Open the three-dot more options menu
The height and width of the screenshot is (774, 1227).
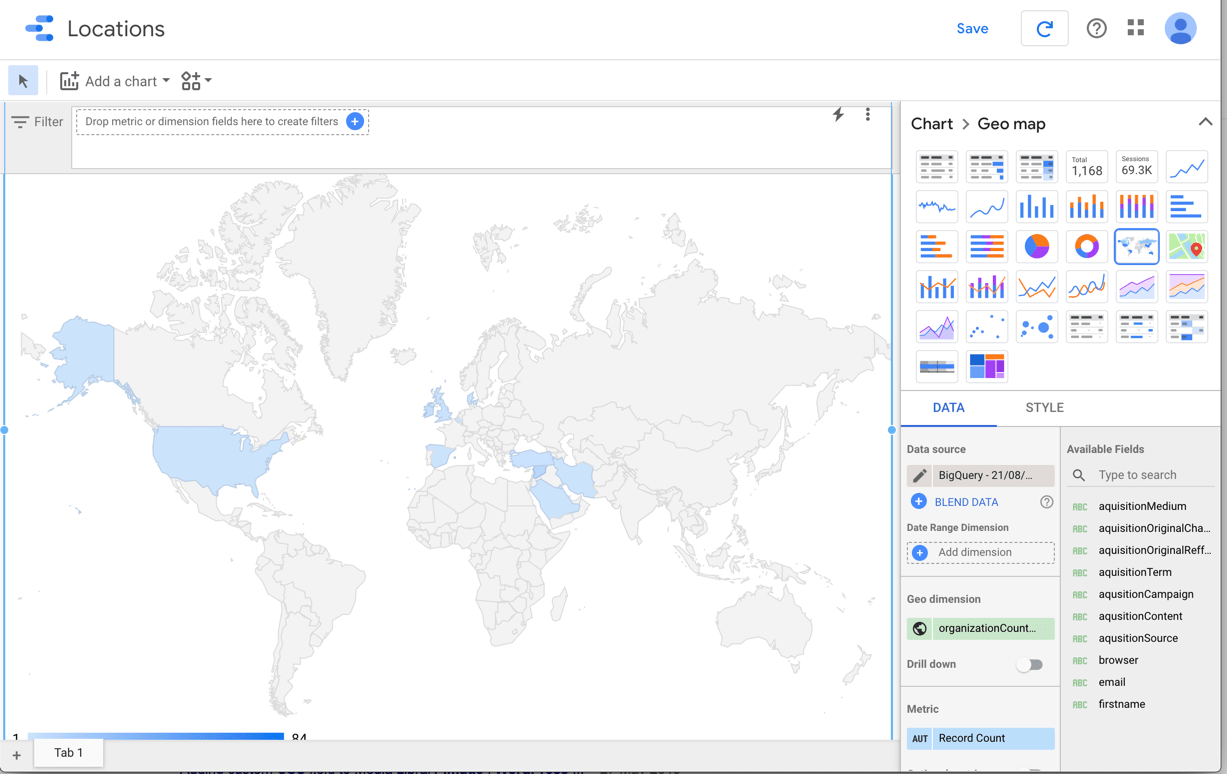[868, 115]
